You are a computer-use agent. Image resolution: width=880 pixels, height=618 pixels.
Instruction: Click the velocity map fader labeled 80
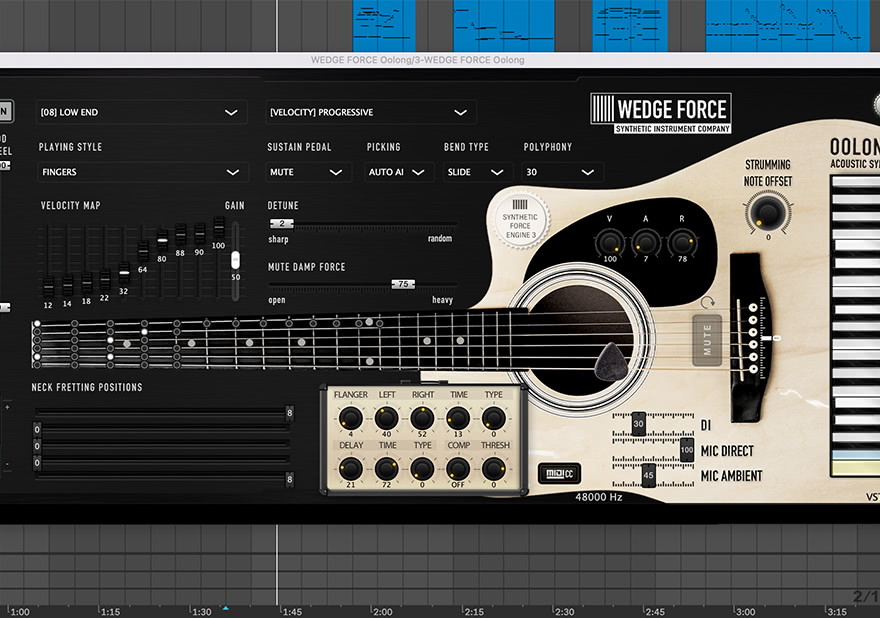(x=162, y=241)
